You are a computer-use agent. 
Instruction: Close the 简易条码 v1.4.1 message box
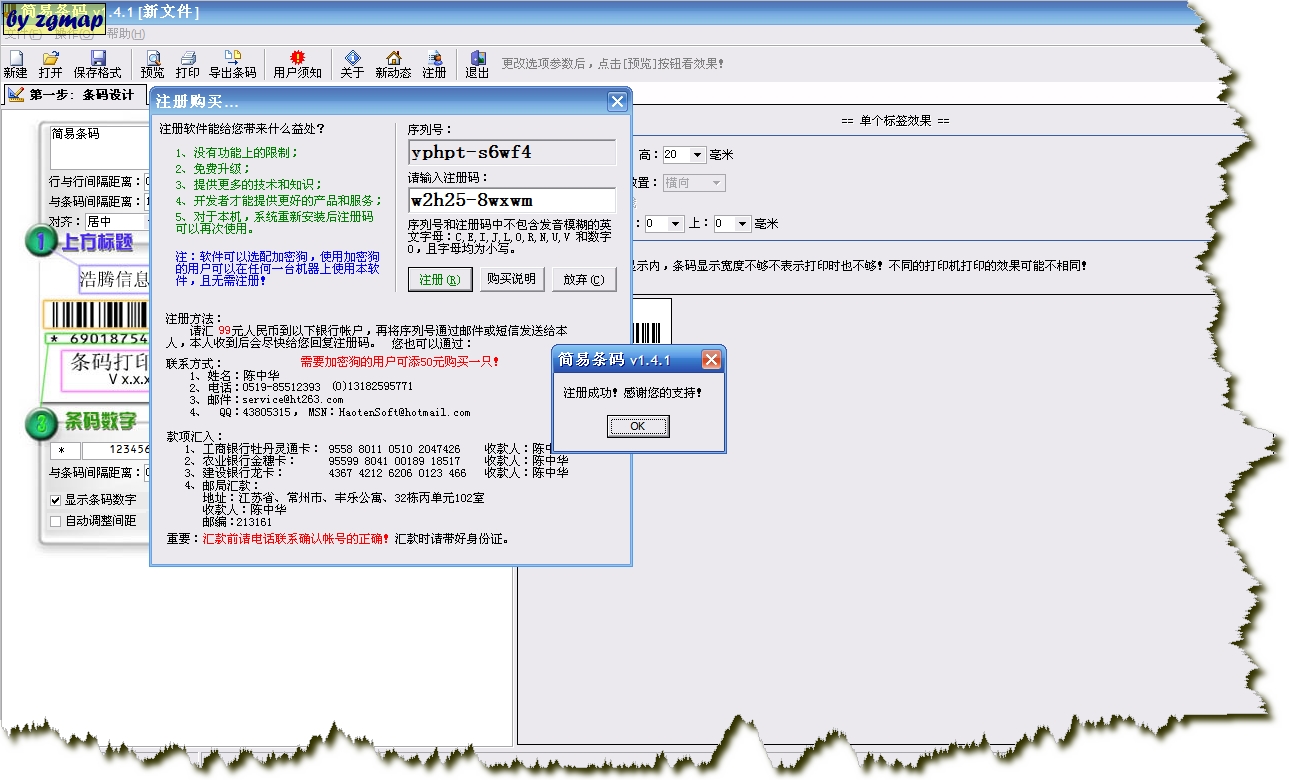(711, 359)
